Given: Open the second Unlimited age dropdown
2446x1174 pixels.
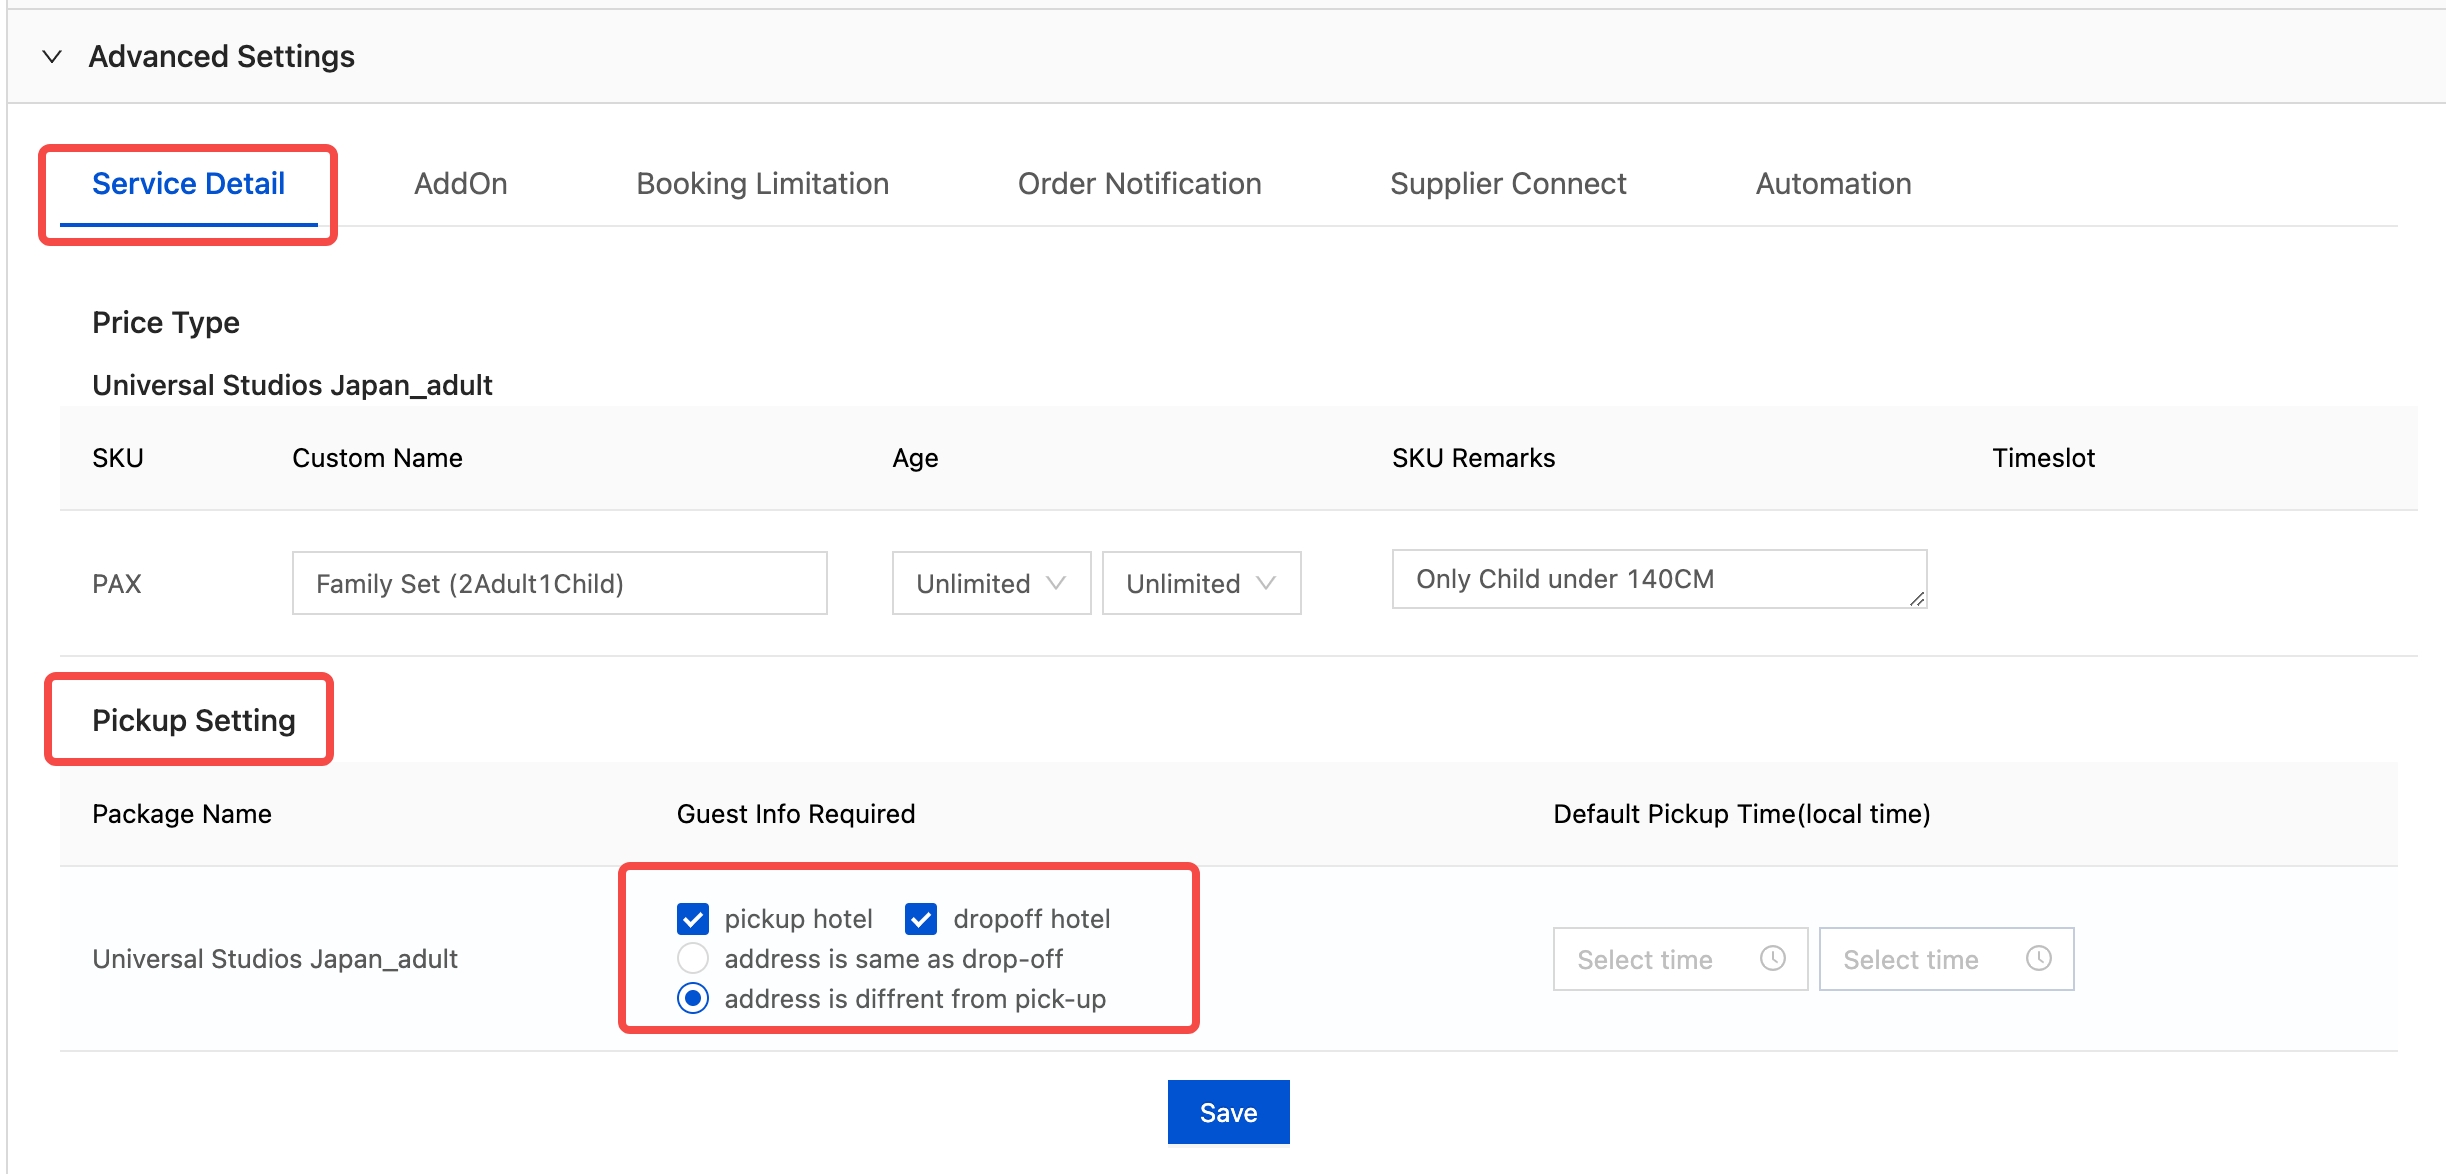Looking at the screenshot, I should pyautogui.click(x=1200, y=583).
